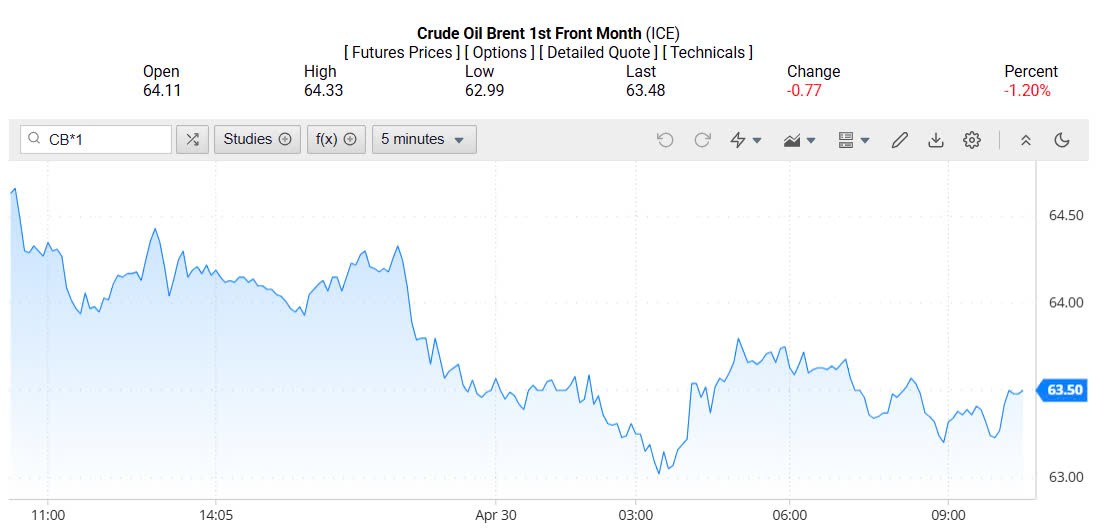The image size is (1099, 528).
Task: Collapse the toolbar with double chevron
Action: 1025,140
